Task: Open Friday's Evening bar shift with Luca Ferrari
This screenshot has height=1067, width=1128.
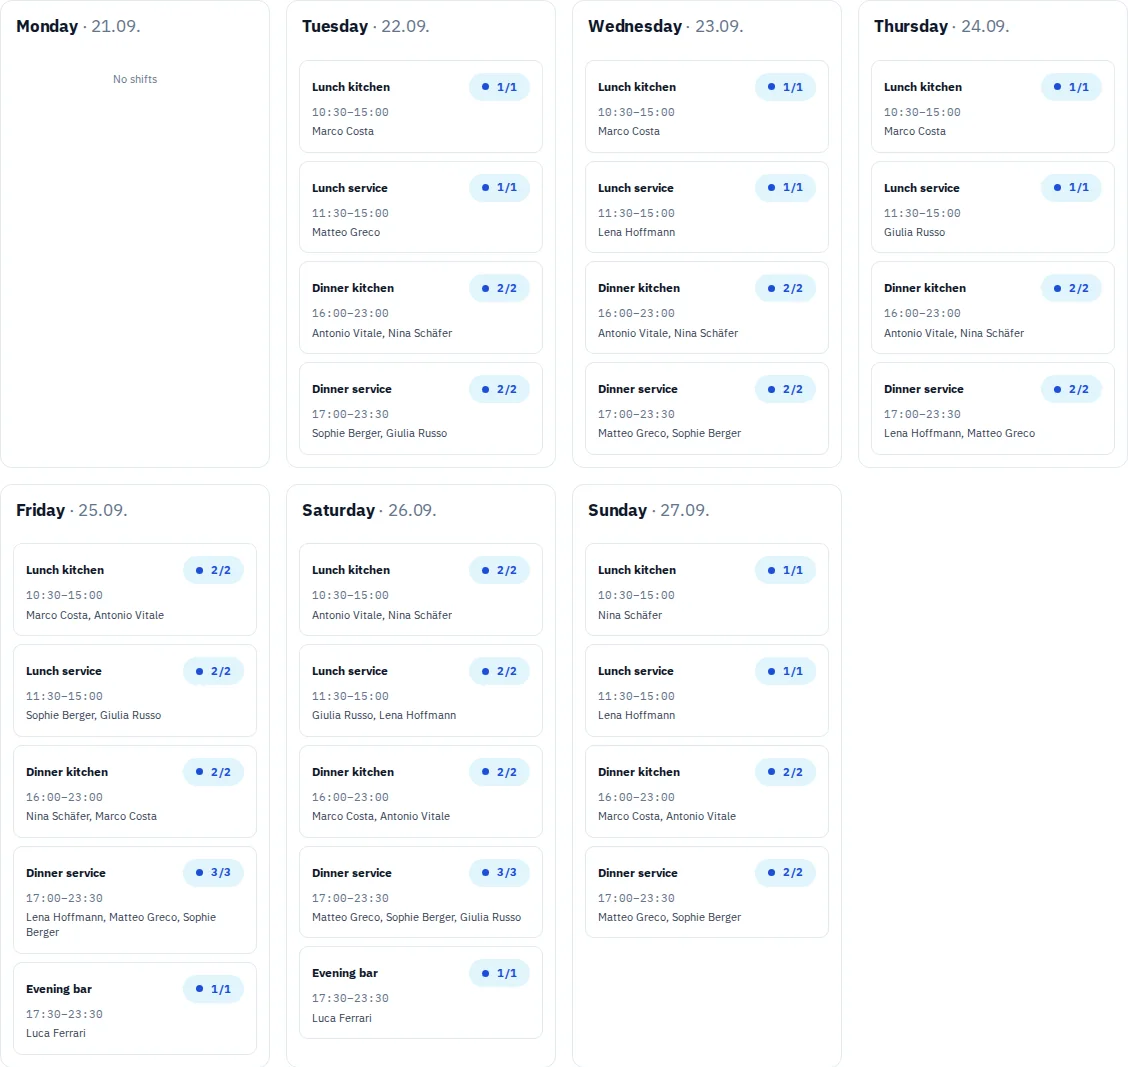Action: (x=135, y=1009)
